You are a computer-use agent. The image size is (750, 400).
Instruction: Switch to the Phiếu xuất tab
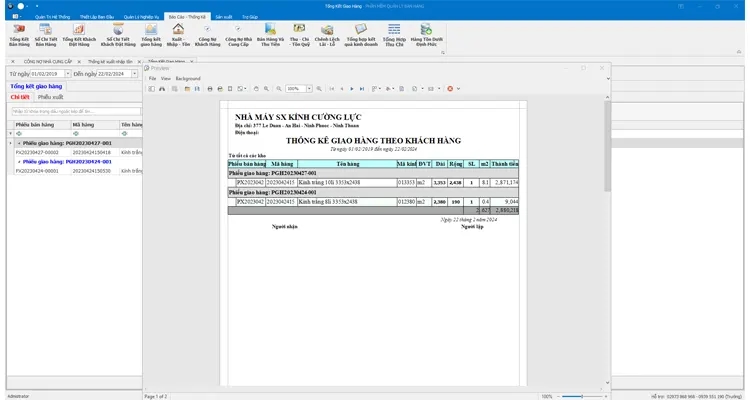51,97
